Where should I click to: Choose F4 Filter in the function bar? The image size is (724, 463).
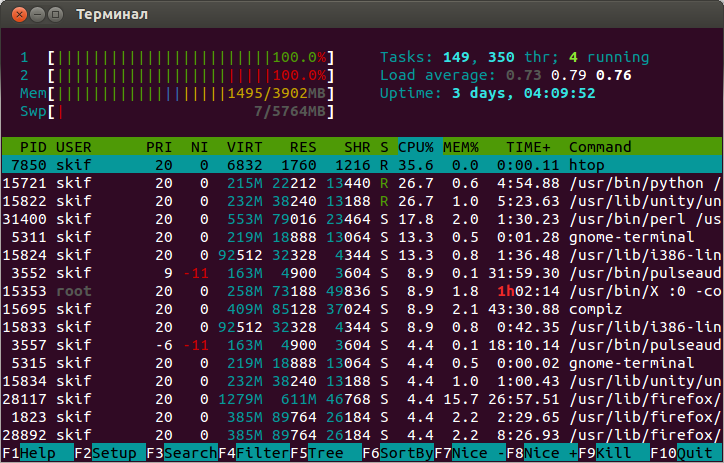point(254,453)
